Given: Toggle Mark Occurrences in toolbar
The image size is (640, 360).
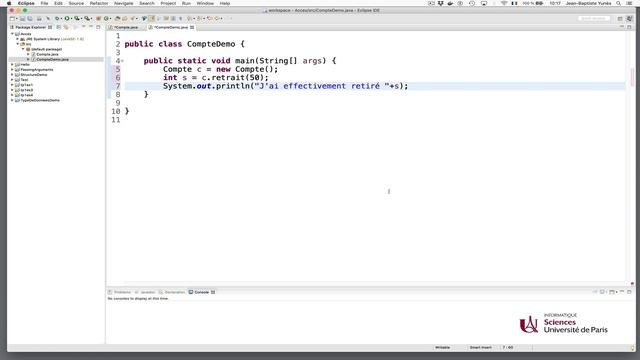Looking at the screenshot, I should pos(151,18).
